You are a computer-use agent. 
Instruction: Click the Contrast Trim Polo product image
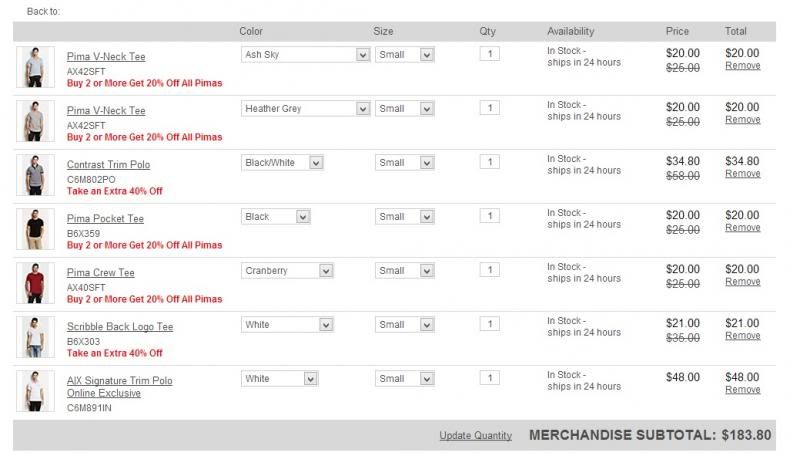click(x=35, y=174)
